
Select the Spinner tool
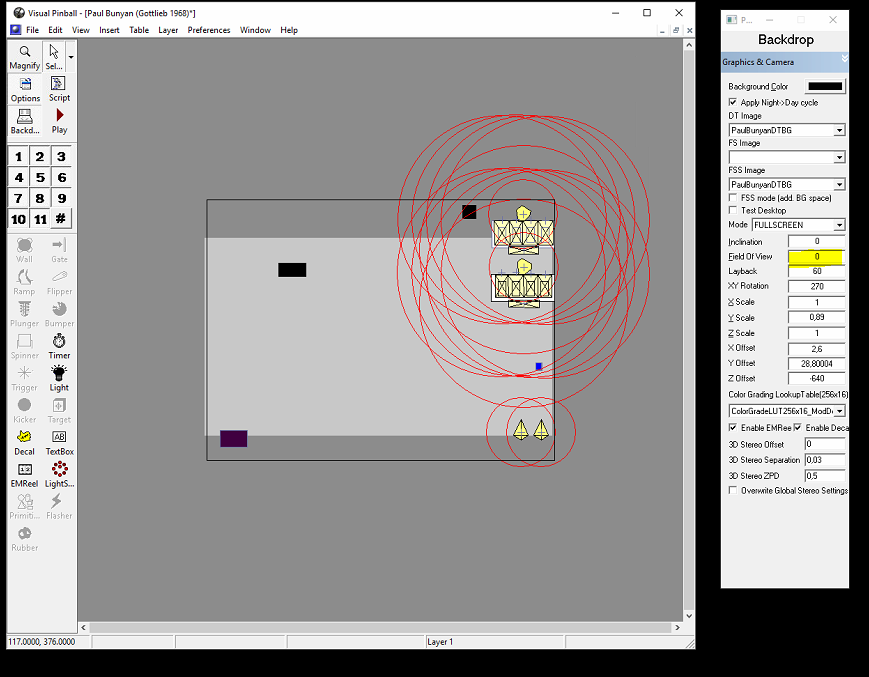point(24,347)
